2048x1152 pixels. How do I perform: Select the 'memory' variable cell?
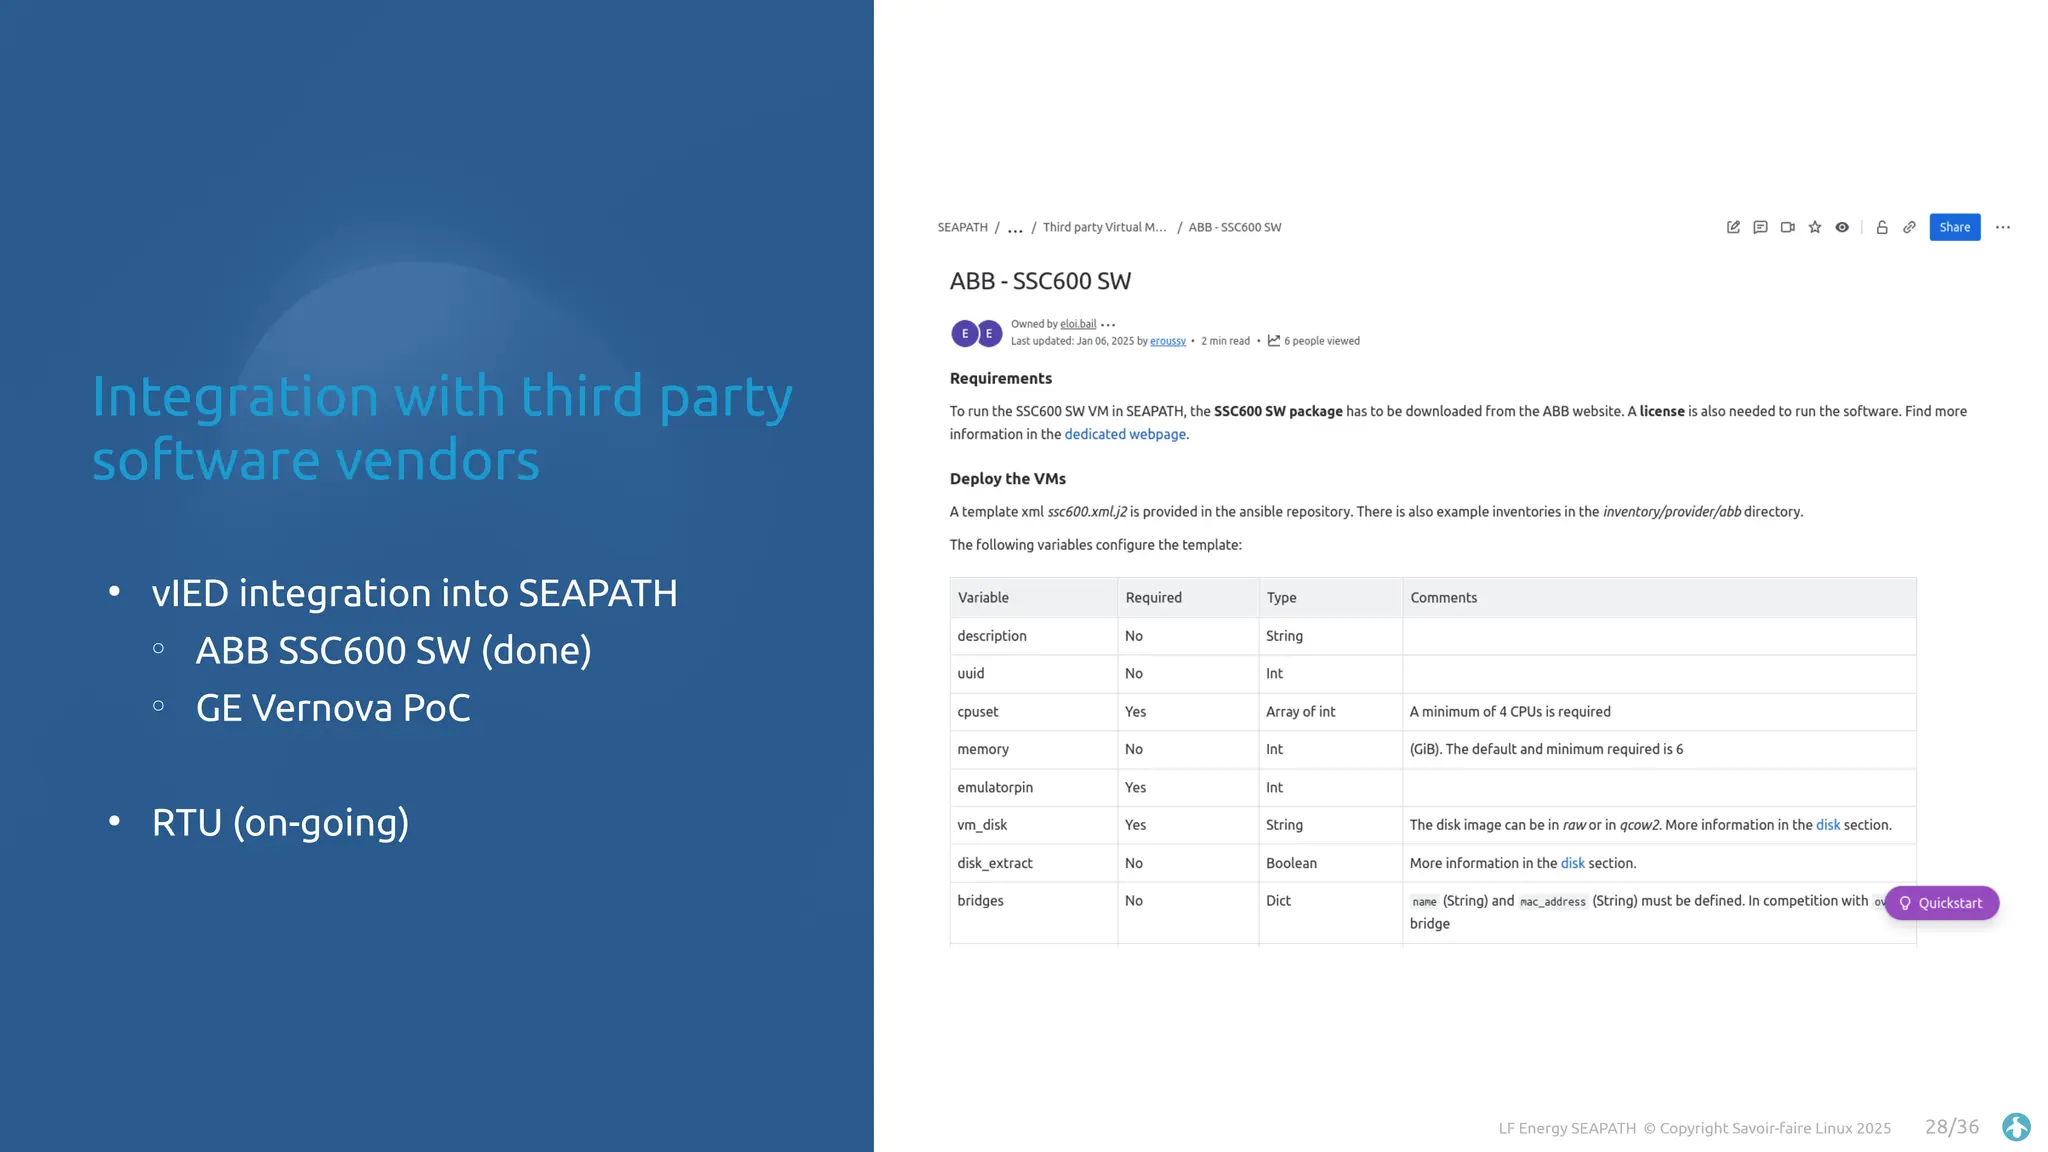coord(1033,749)
